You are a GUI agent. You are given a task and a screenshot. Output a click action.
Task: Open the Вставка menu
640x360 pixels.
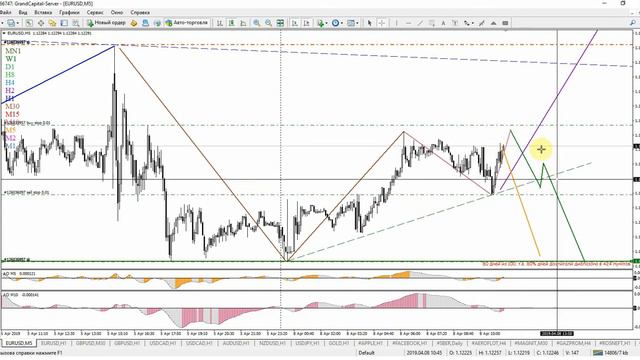pyautogui.click(x=43, y=13)
